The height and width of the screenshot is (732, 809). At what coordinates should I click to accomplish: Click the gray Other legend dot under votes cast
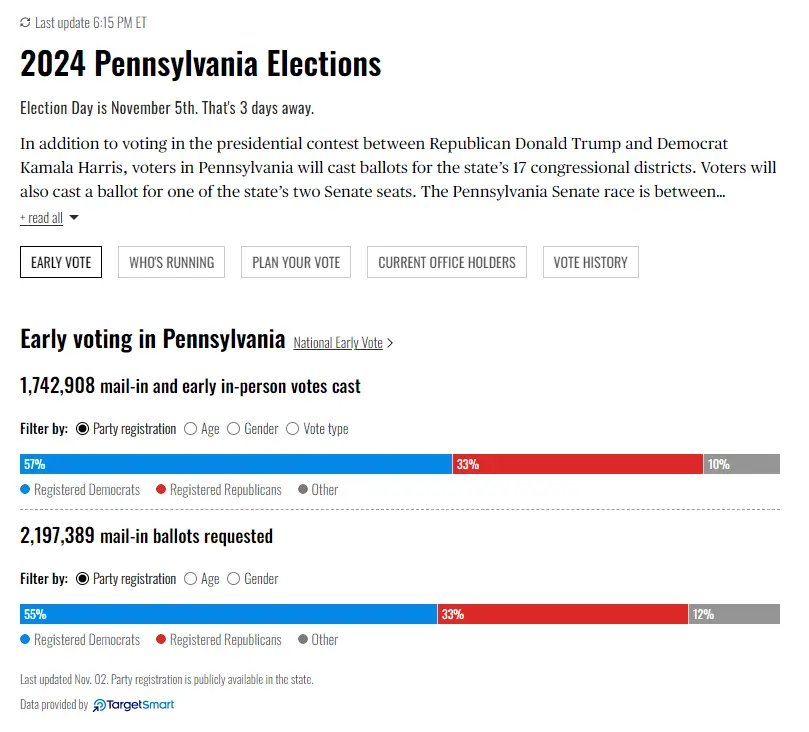(x=303, y=490)
